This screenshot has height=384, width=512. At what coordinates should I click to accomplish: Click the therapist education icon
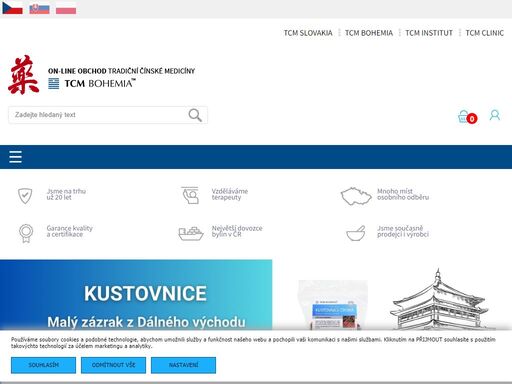coord(190,195)
